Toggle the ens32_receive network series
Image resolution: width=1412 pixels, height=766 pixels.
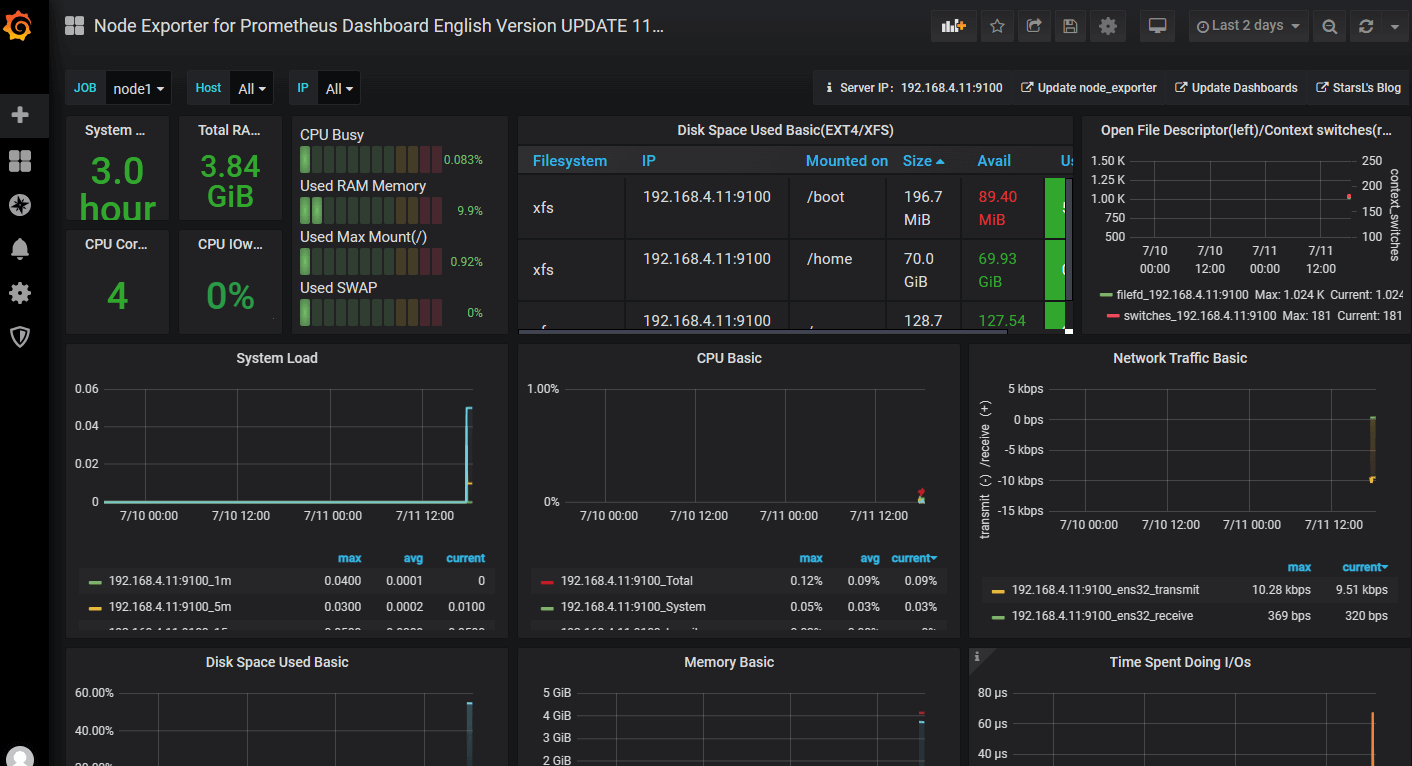coord(1102,616)
